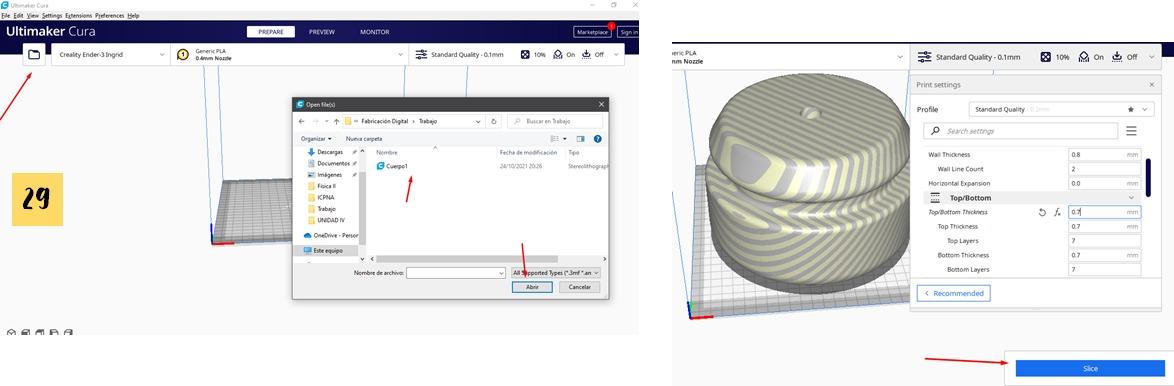Click the star icon beside Profile
The width and height of the screenshot is (1174, 386).
[1131, 109]
